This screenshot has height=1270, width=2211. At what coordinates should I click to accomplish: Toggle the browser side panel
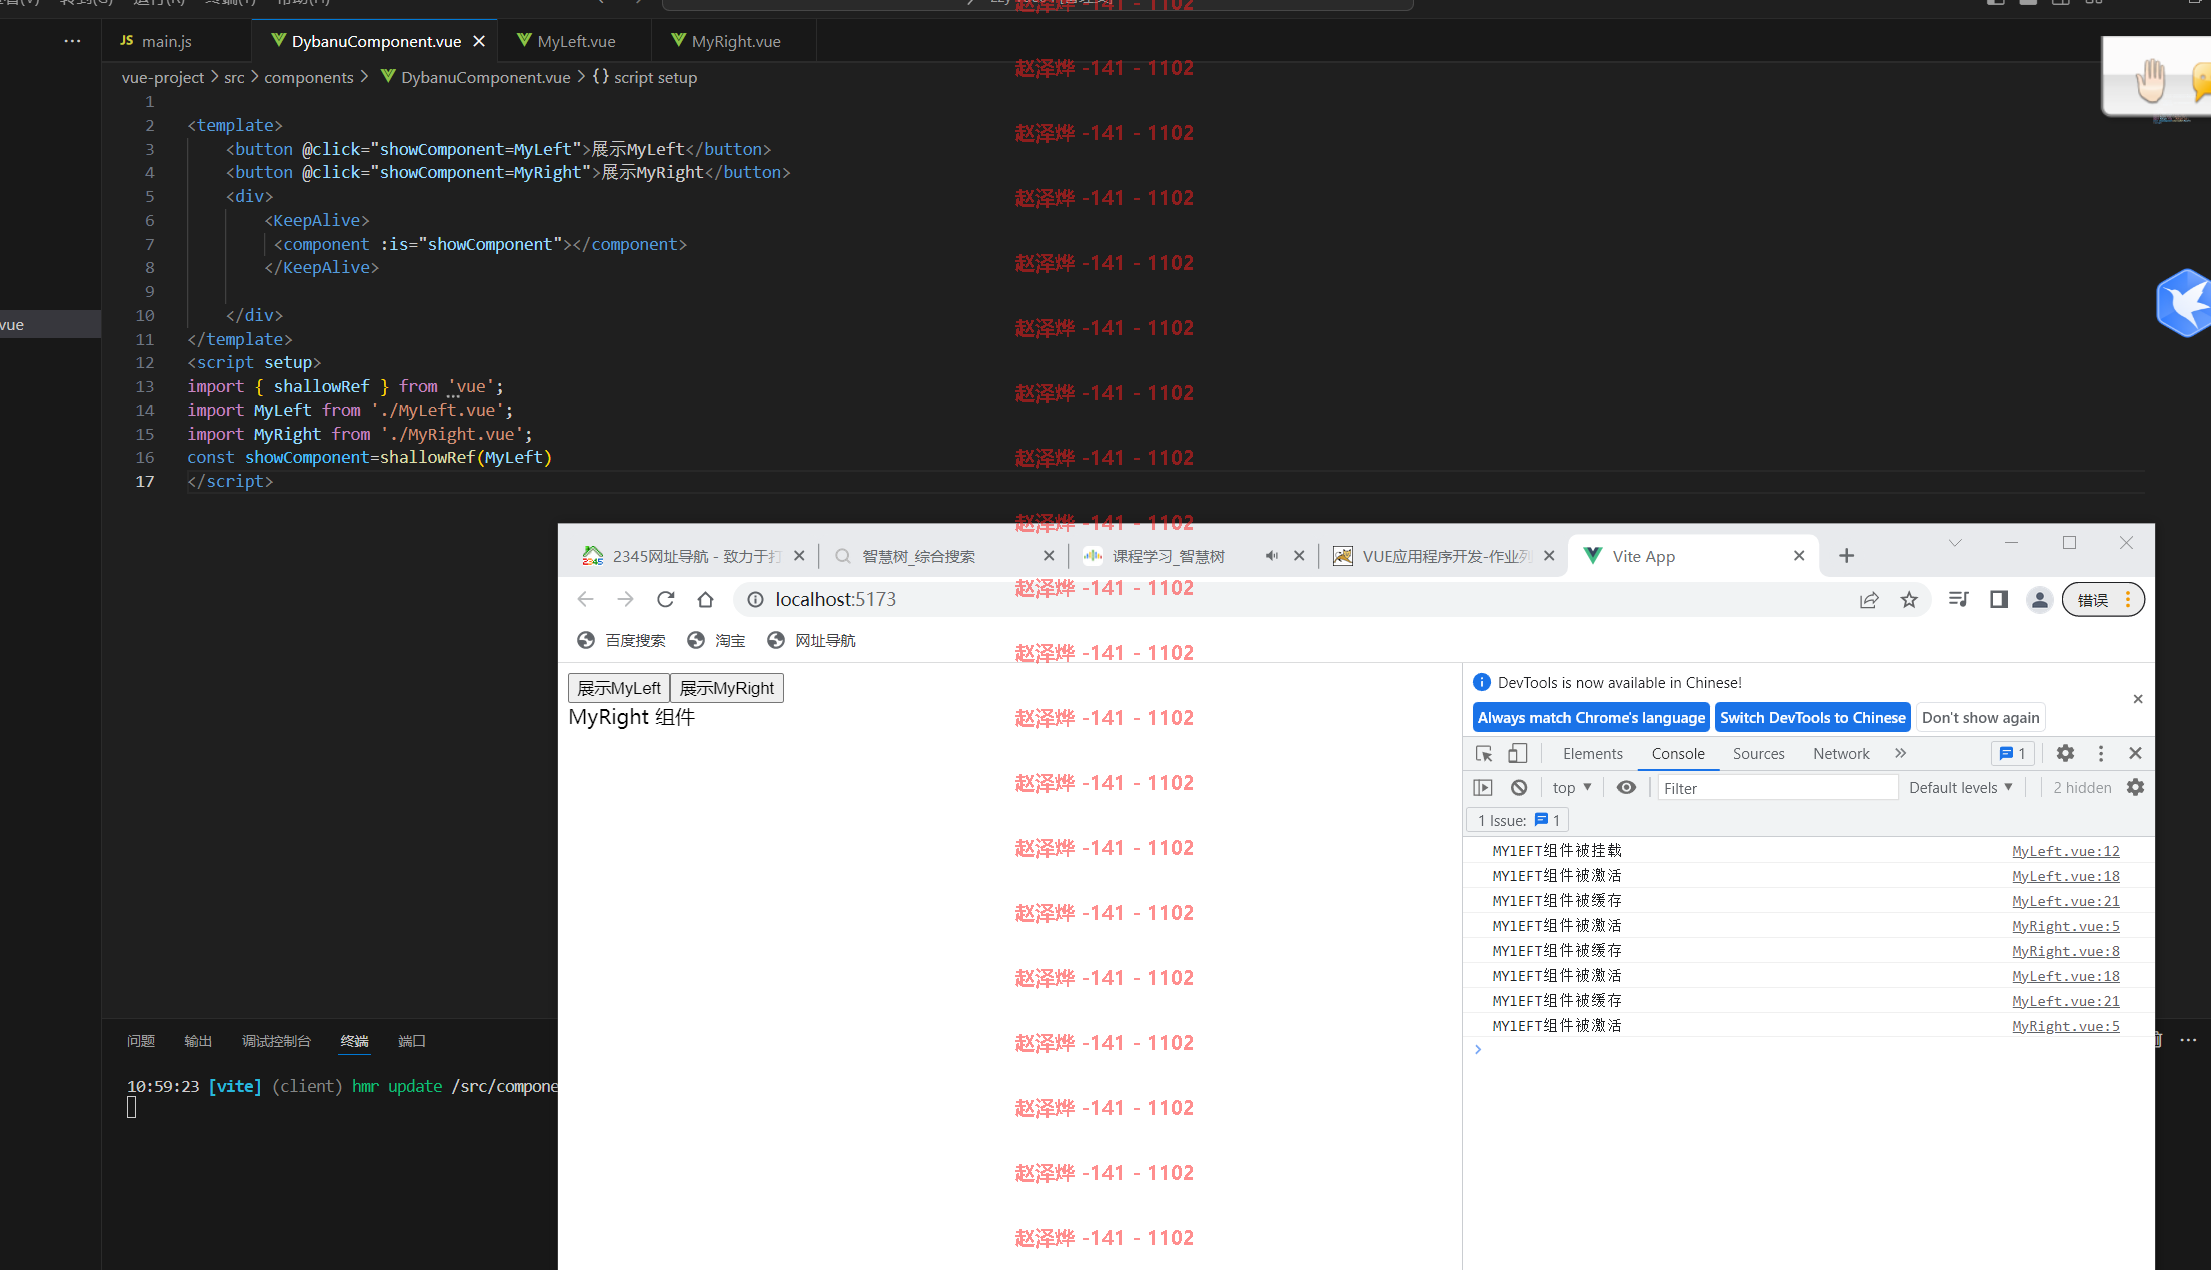1999,599
